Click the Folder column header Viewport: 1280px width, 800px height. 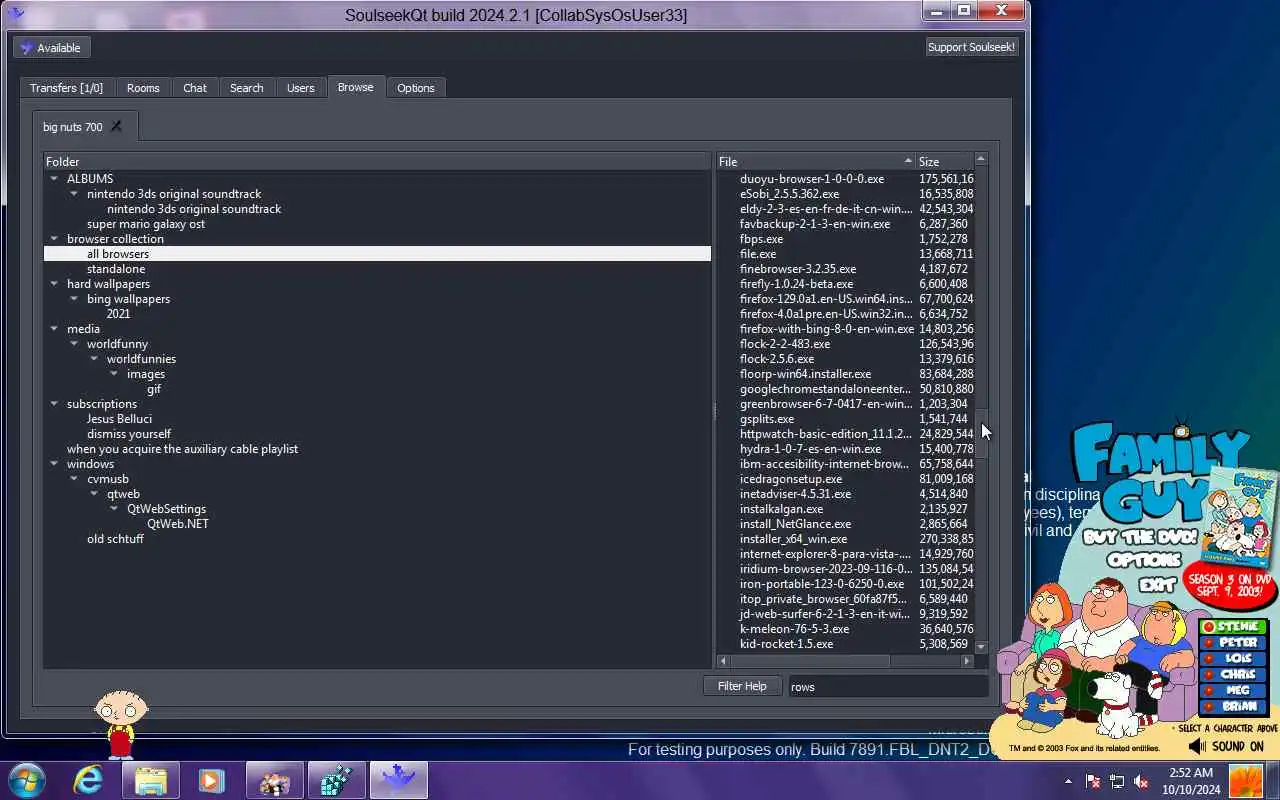point(377,161)
